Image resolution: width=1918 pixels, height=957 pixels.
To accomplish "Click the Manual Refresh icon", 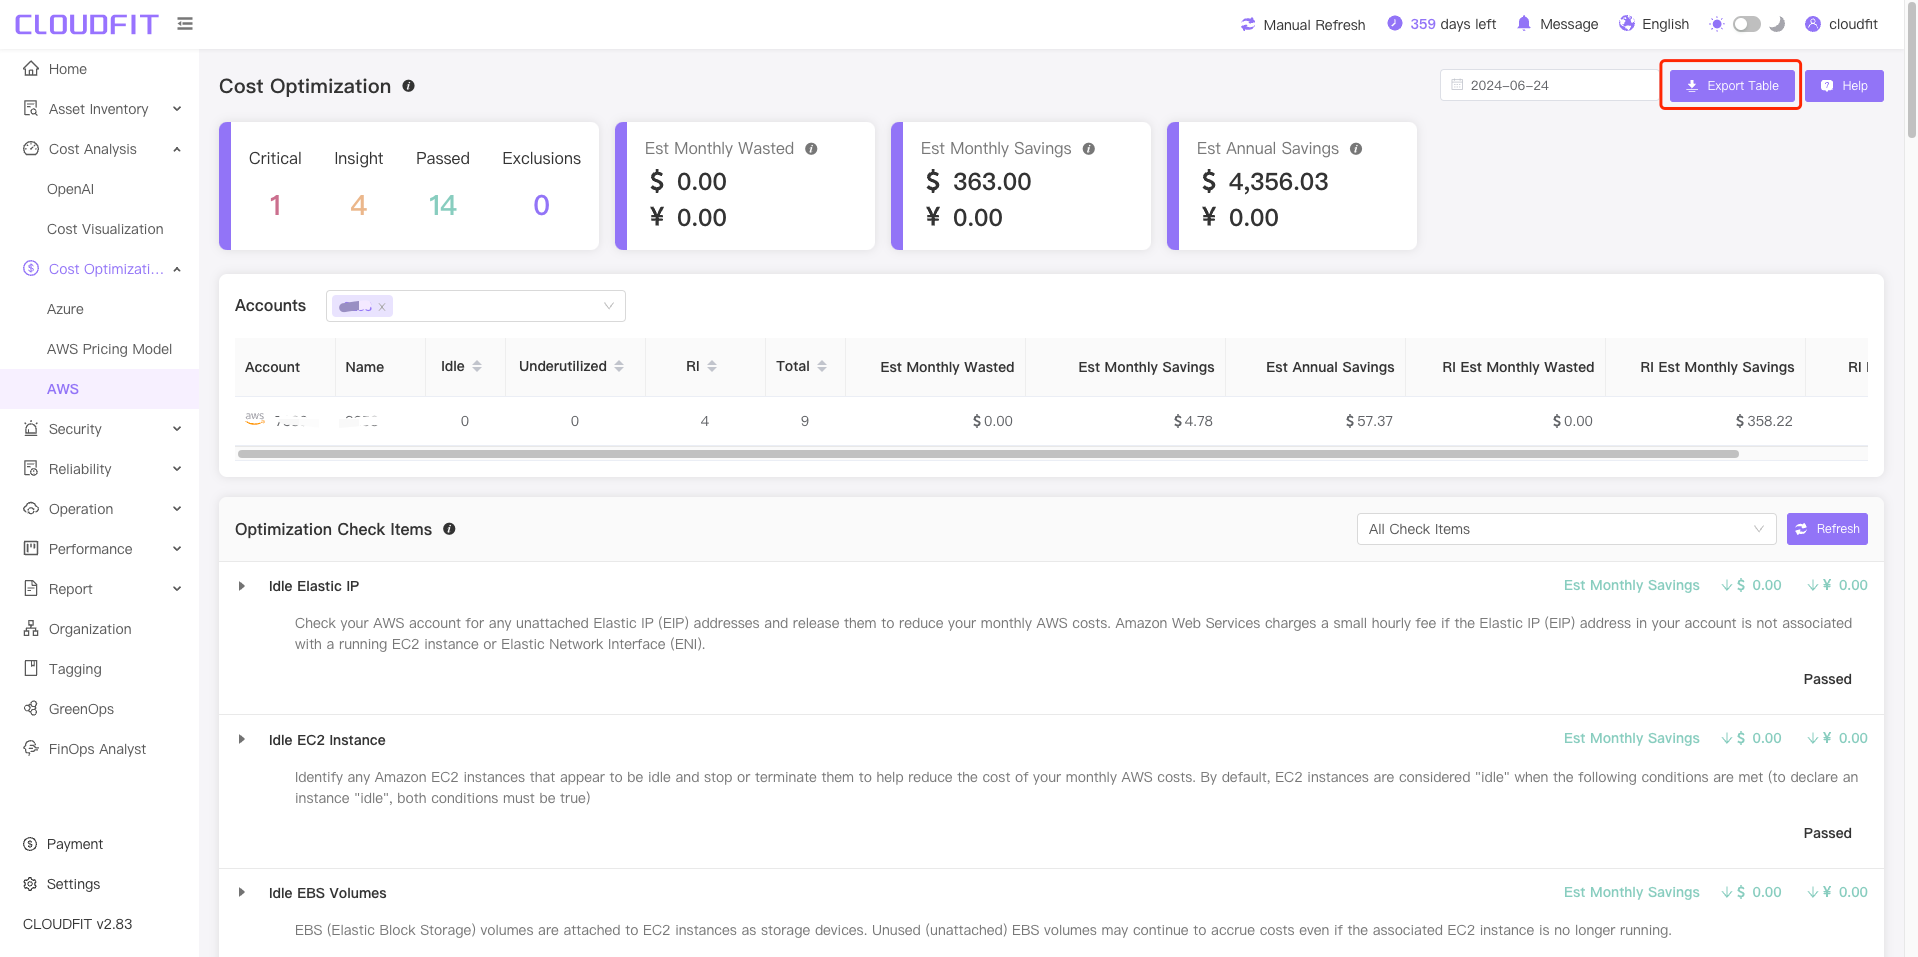I will coord(1248,24).
